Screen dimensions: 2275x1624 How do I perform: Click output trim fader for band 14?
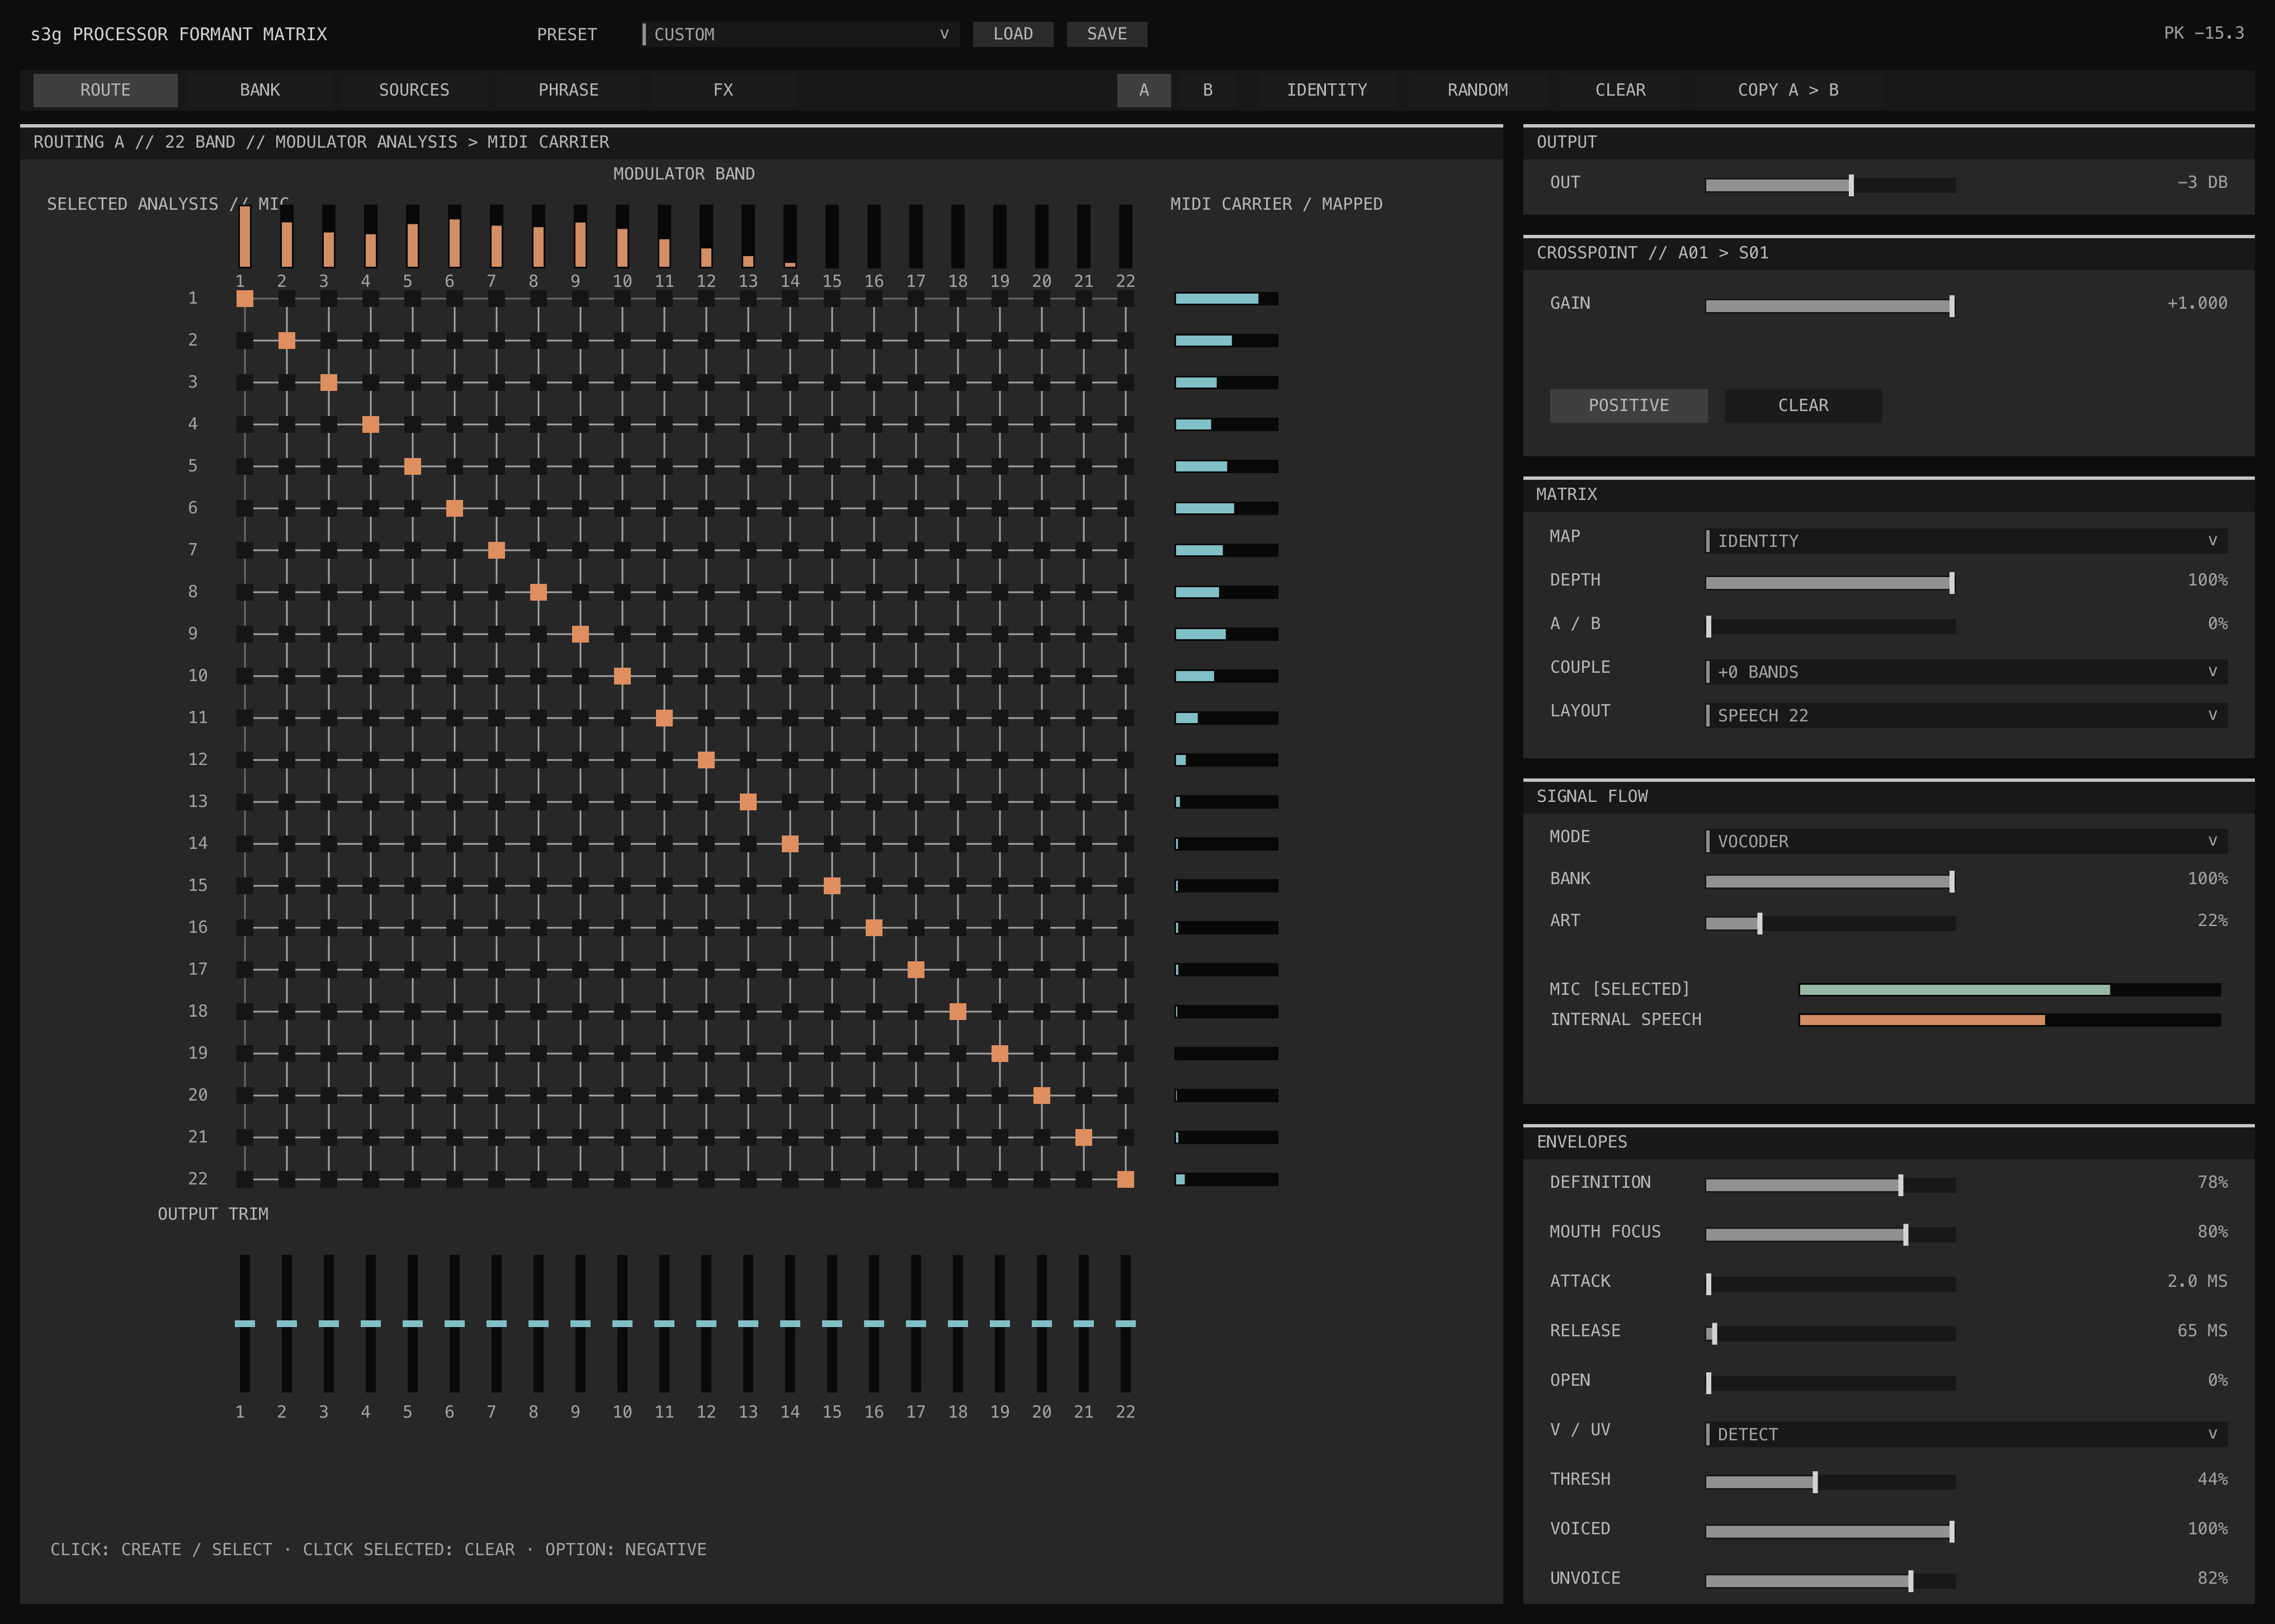coord(790,1323)
